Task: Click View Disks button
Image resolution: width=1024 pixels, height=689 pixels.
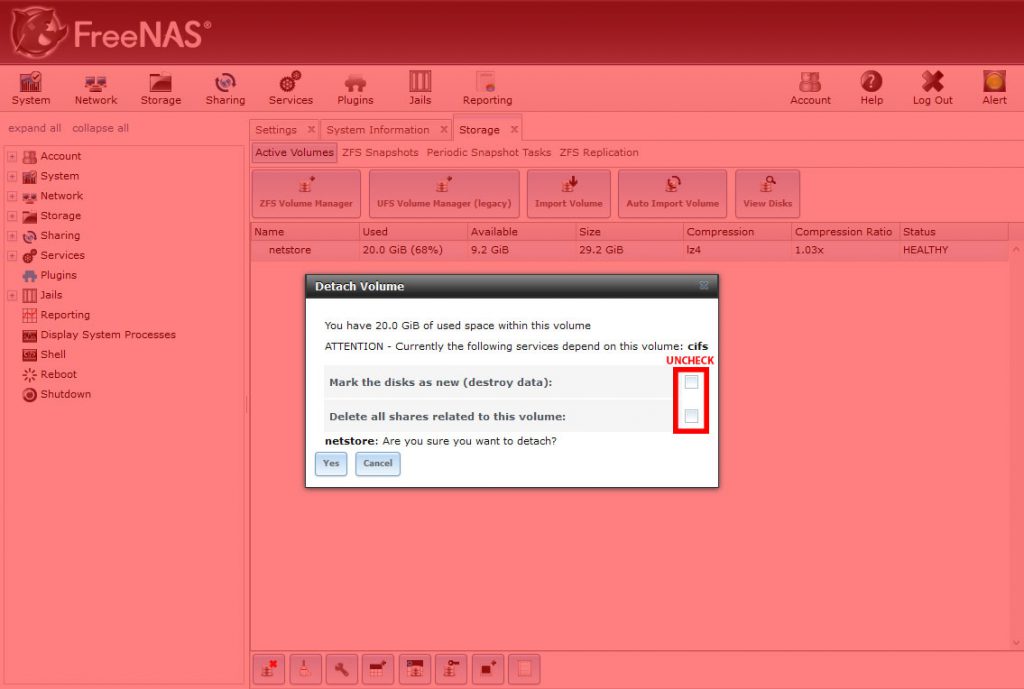Action: click(767, 194)
